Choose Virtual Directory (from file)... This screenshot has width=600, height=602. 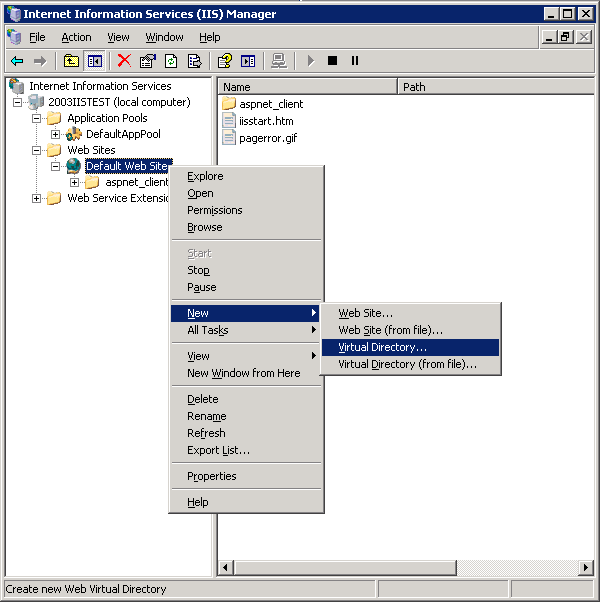tap(410, 364)
